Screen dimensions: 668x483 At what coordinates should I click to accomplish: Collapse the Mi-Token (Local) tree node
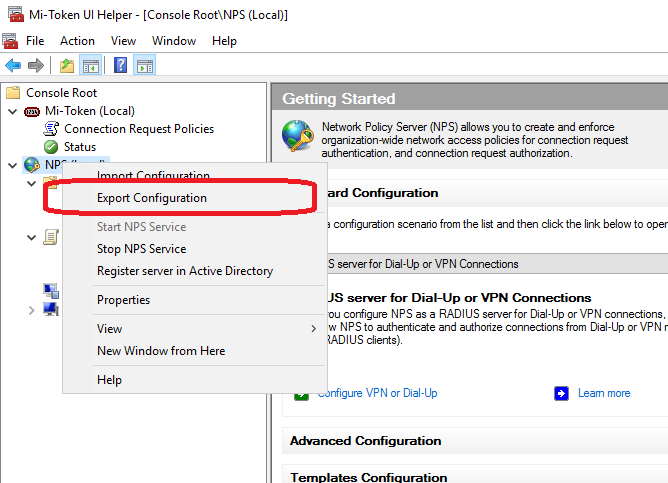click(x=13, y=112)
